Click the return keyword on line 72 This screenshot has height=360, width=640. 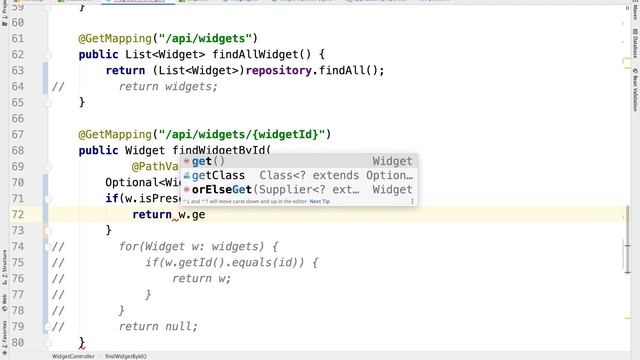[152, 215]
